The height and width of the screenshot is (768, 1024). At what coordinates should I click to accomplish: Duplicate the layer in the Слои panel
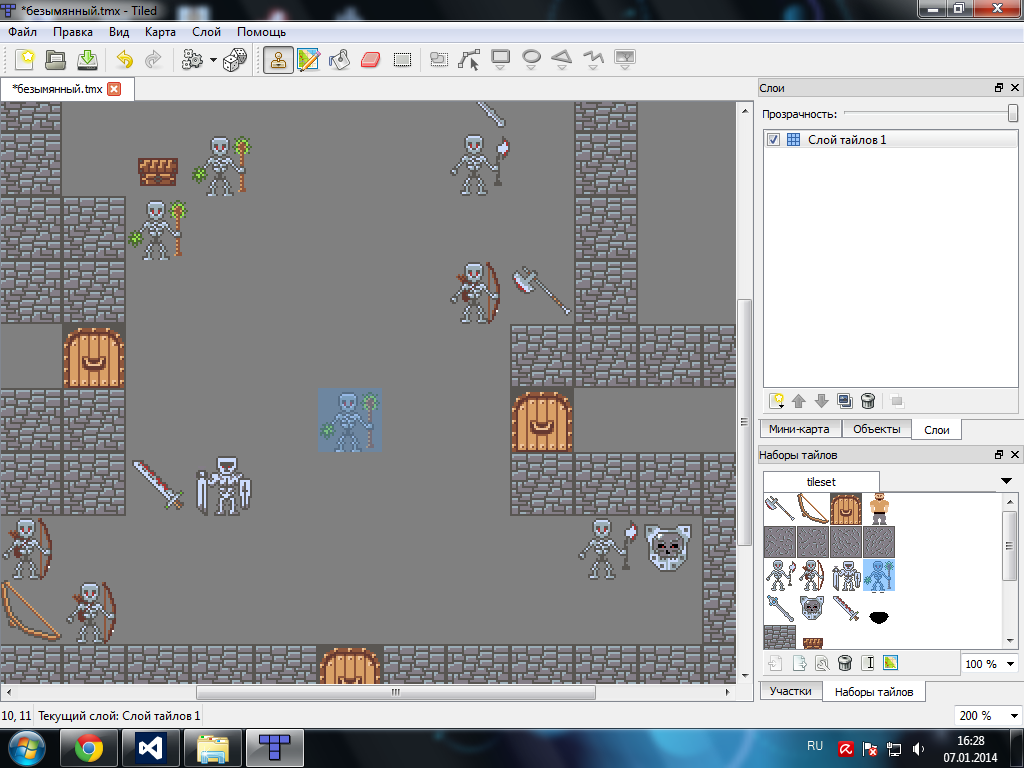click(x=844, y=401)
